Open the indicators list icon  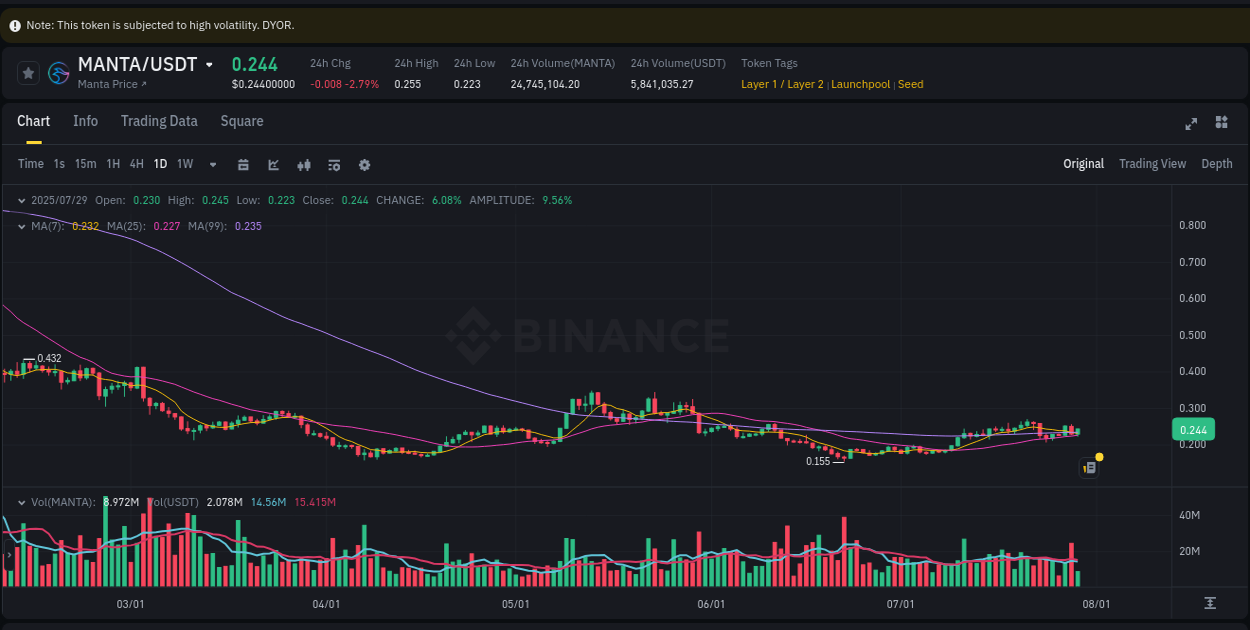[x=333, y=164]
